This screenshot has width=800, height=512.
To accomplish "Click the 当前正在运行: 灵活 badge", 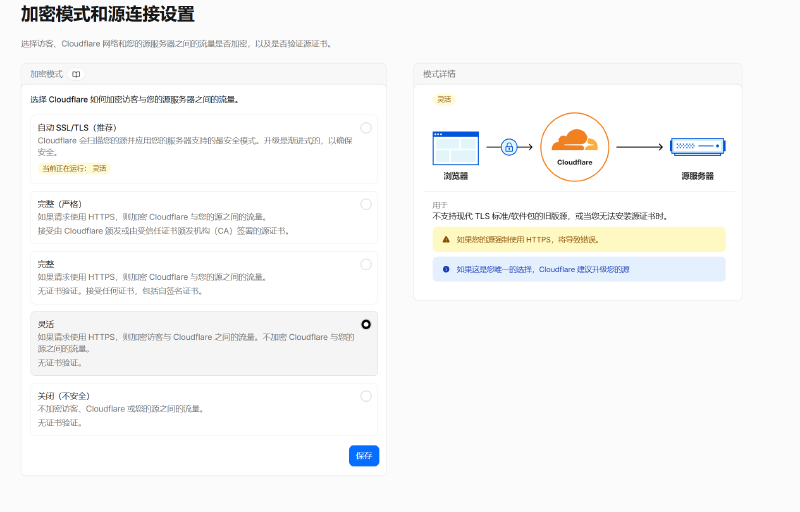I will [x=74, y=168].
